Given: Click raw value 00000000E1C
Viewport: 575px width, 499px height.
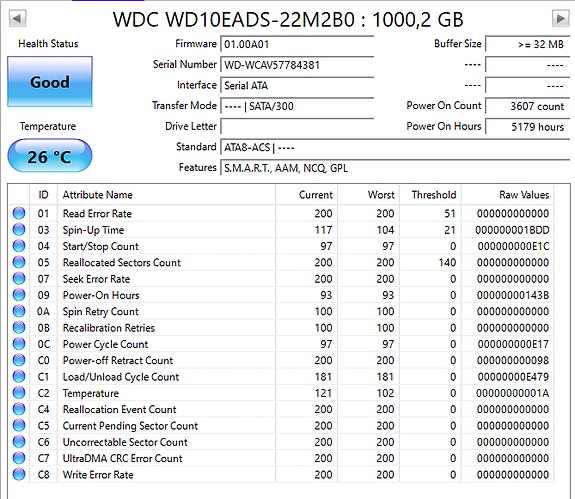Looking at the screenshot, I should coord(513,246).
